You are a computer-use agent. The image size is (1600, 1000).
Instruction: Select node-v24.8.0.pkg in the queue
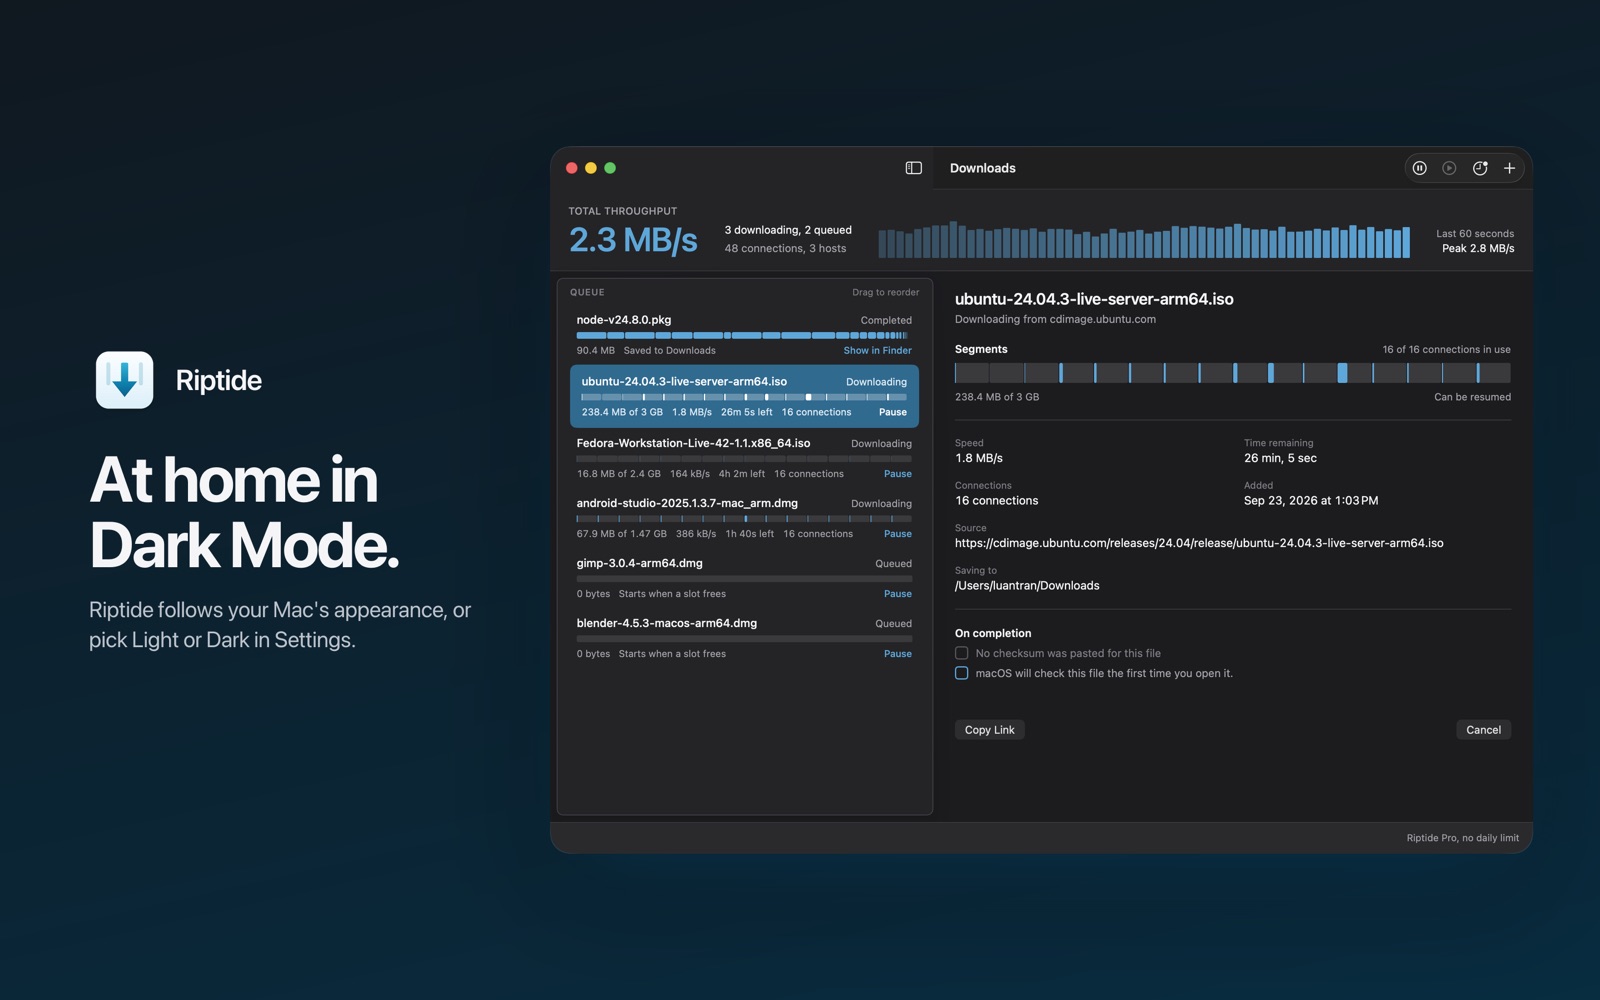click(x=744, y=335)
